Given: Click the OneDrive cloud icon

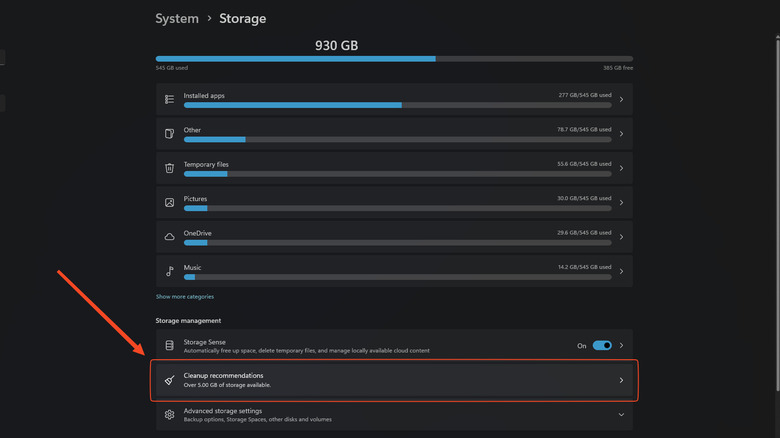Looking at the screenshot, I should [170, 237].
